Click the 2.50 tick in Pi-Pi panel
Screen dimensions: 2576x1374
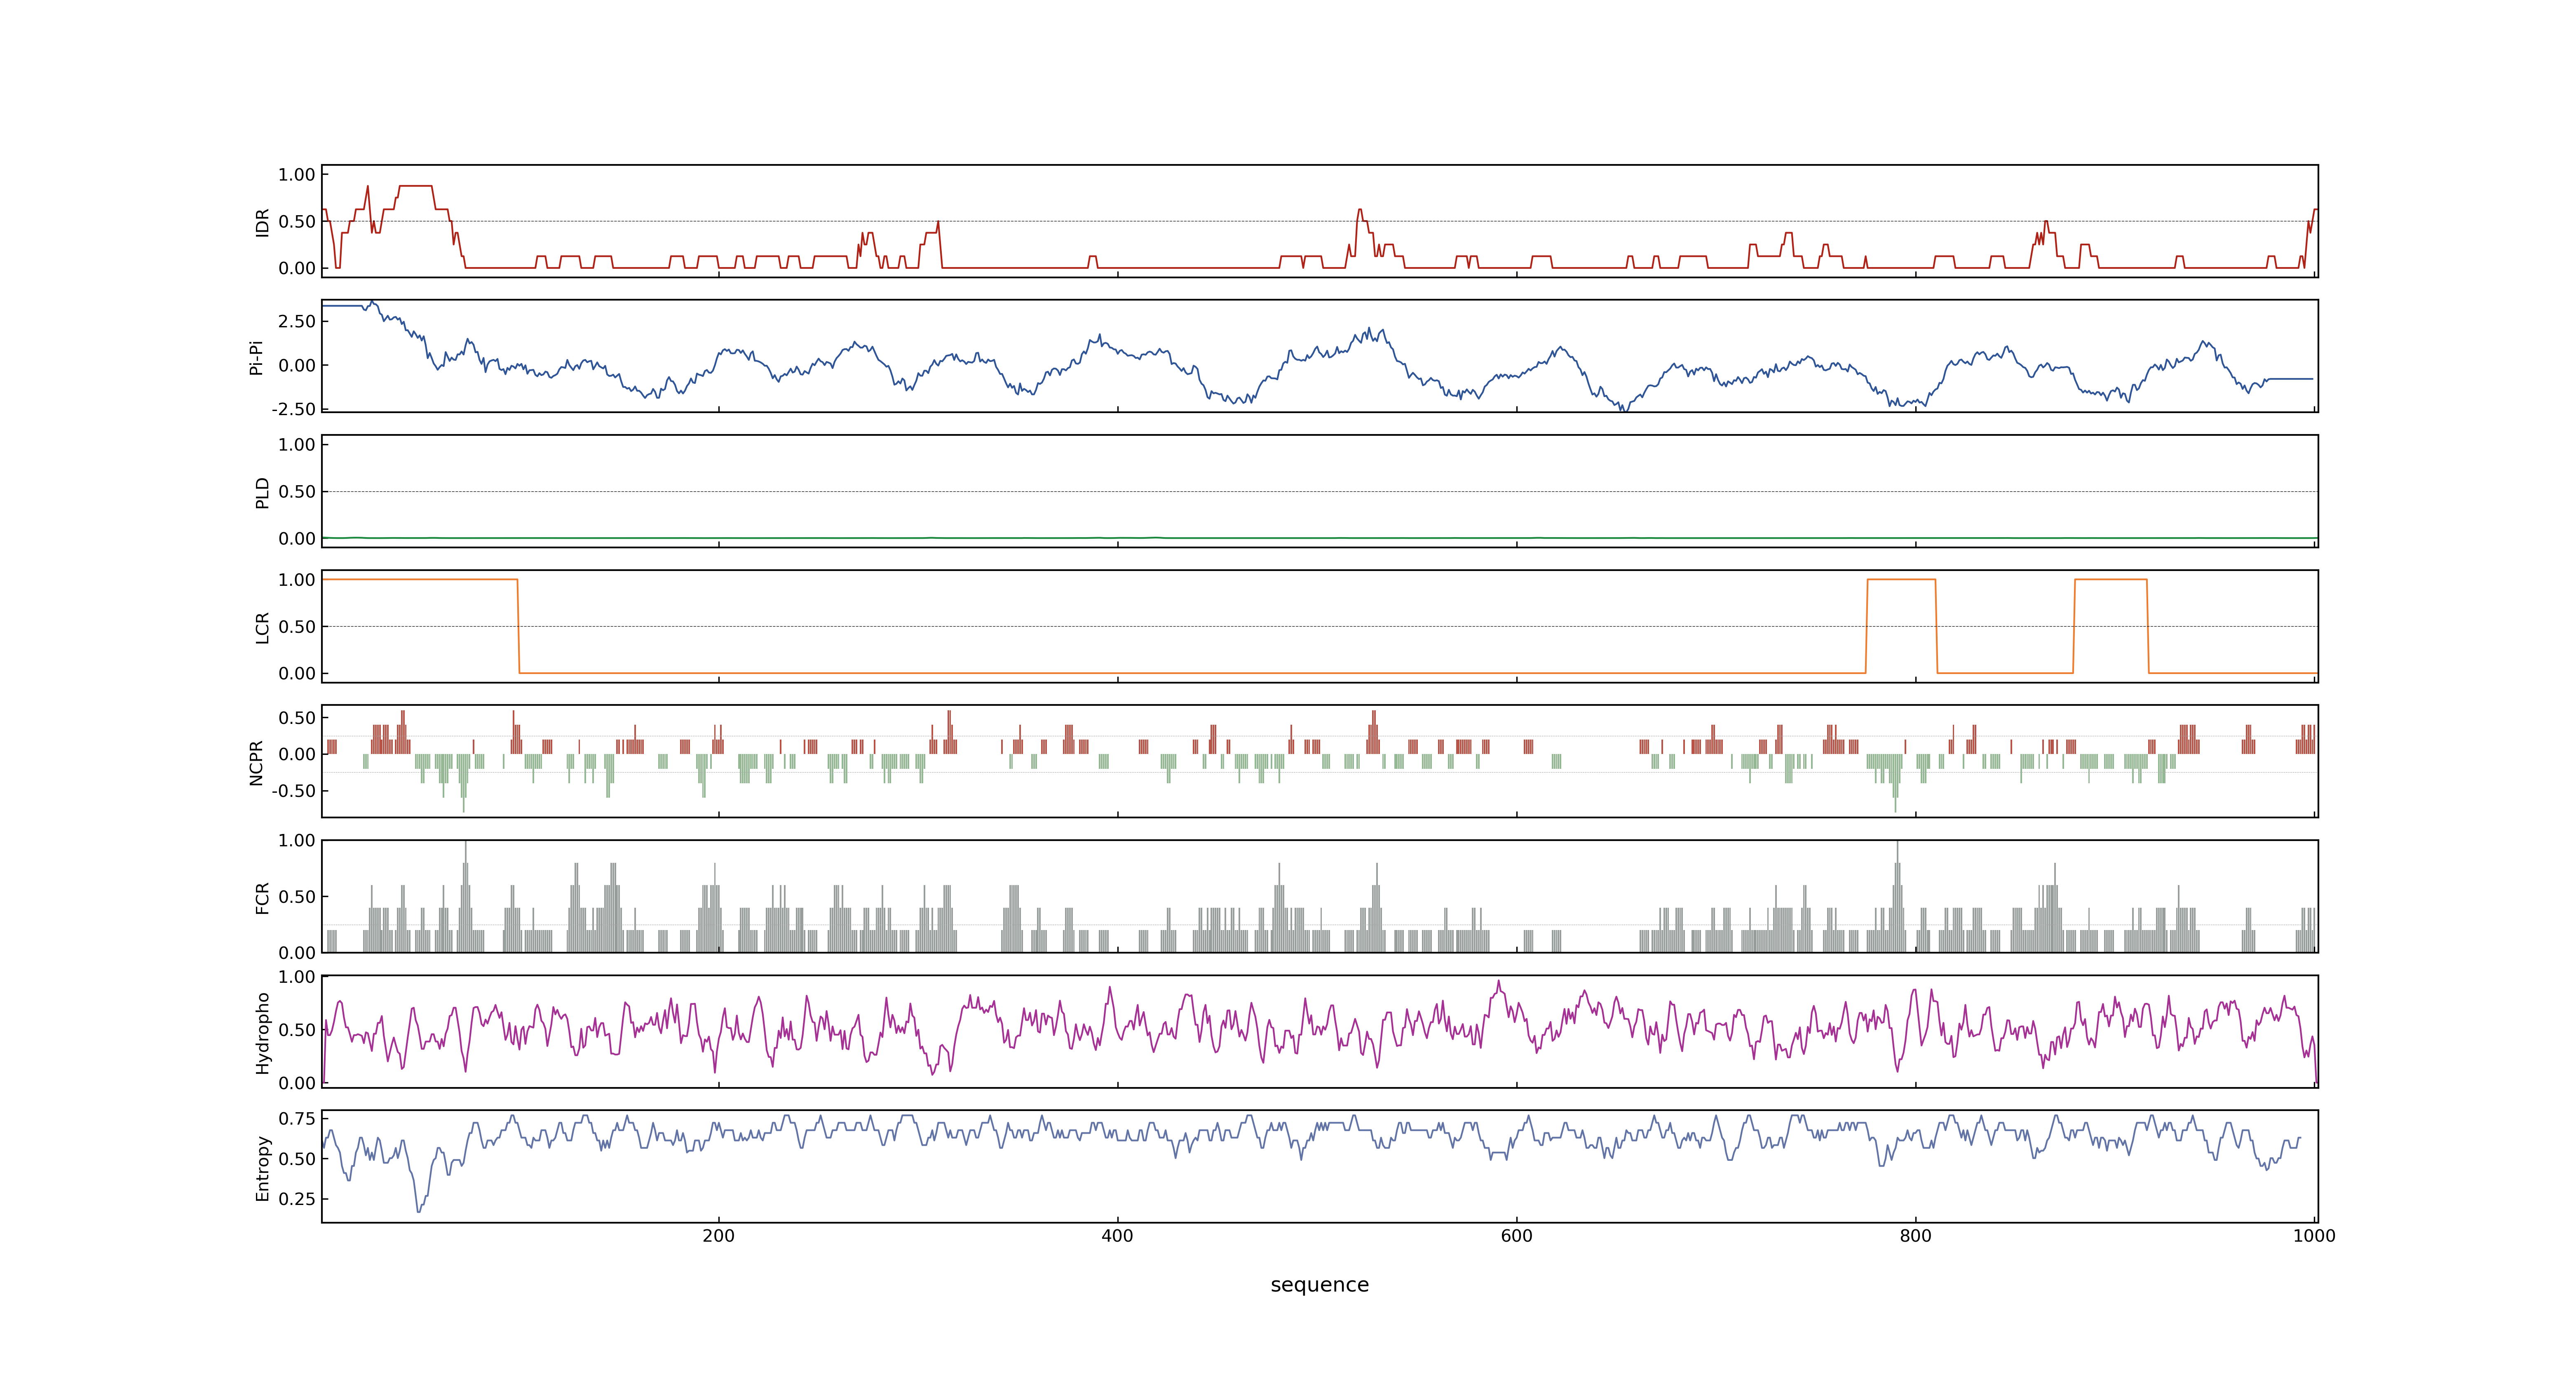[x=297, y=321]
